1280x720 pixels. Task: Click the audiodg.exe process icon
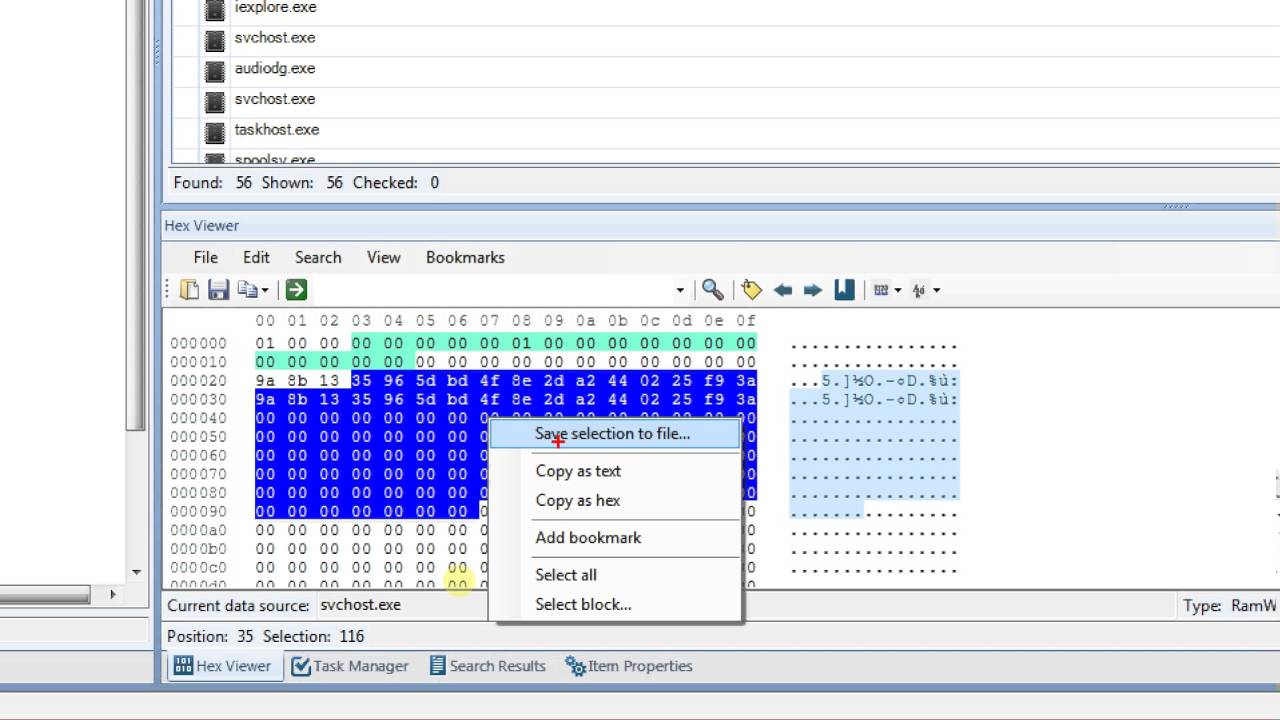[x=214, y=71]
